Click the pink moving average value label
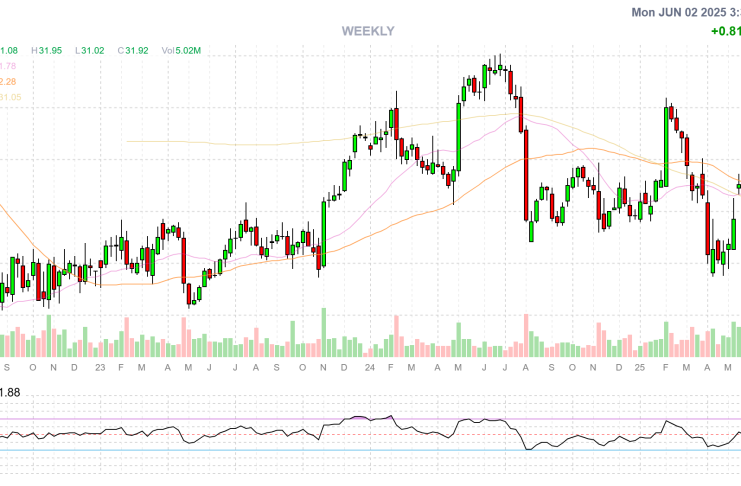Image resolution: width=741 pixels, height=486 pixels. [x=8, y=66]
